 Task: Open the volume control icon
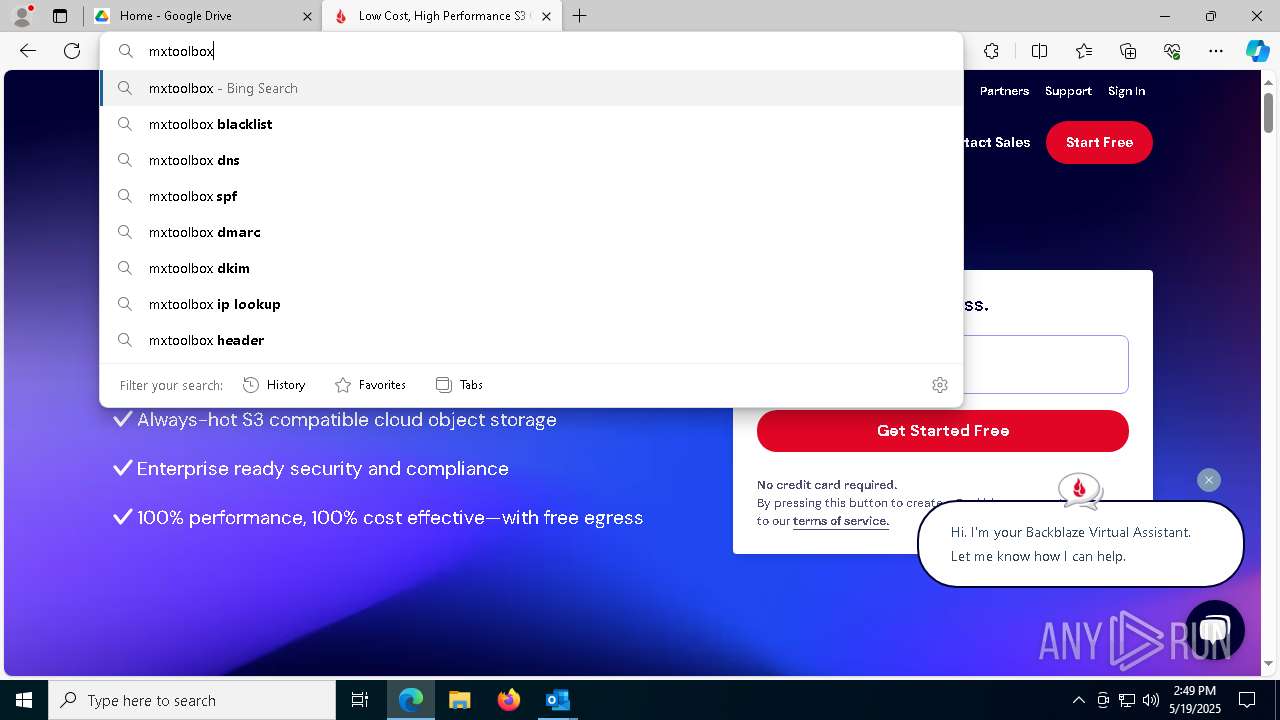(x=1151, y=700)
